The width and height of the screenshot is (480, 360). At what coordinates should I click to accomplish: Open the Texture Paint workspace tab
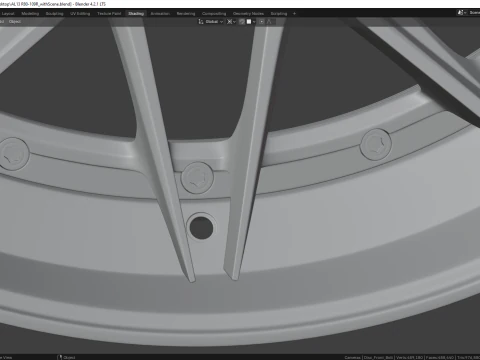[x=109, y=14]
